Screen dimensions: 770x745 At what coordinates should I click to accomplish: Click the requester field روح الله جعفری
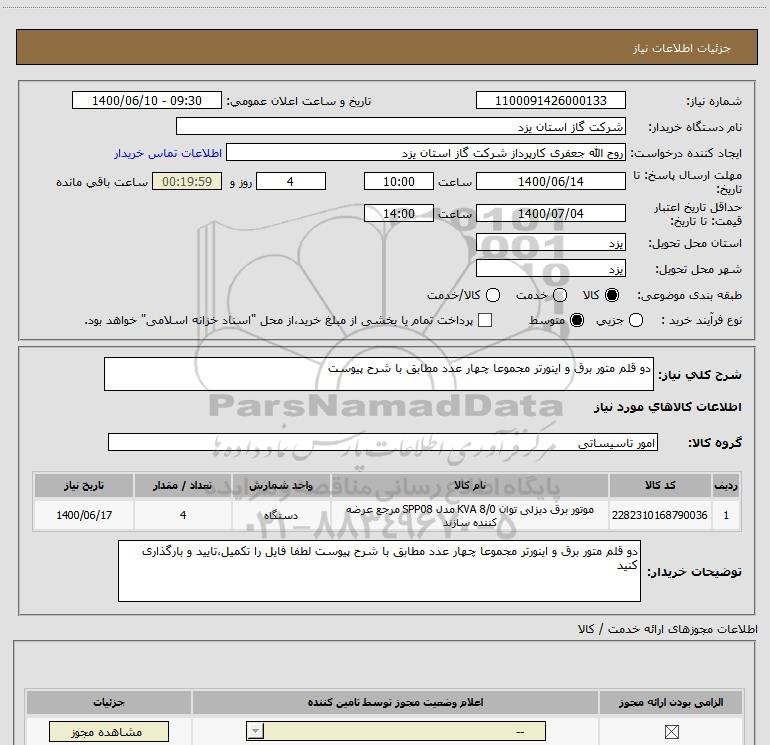(426, 153)
